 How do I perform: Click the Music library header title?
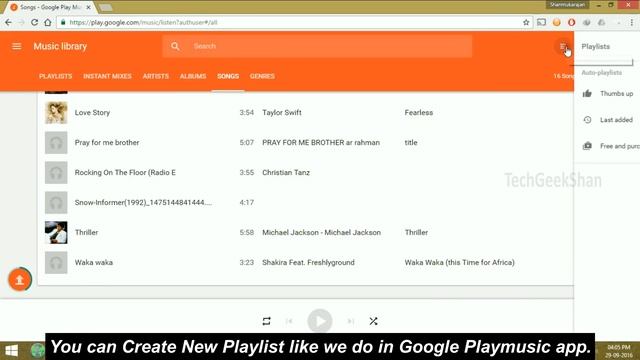(60, 47)
